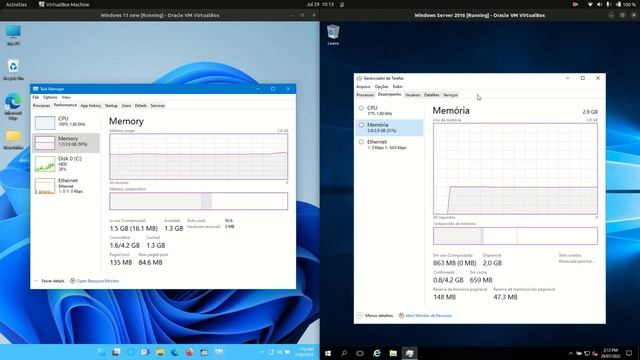The width and height of the screenshot is (640, 360).
Task: Open Task View in Windows Server taskbar
Action: 360,353
